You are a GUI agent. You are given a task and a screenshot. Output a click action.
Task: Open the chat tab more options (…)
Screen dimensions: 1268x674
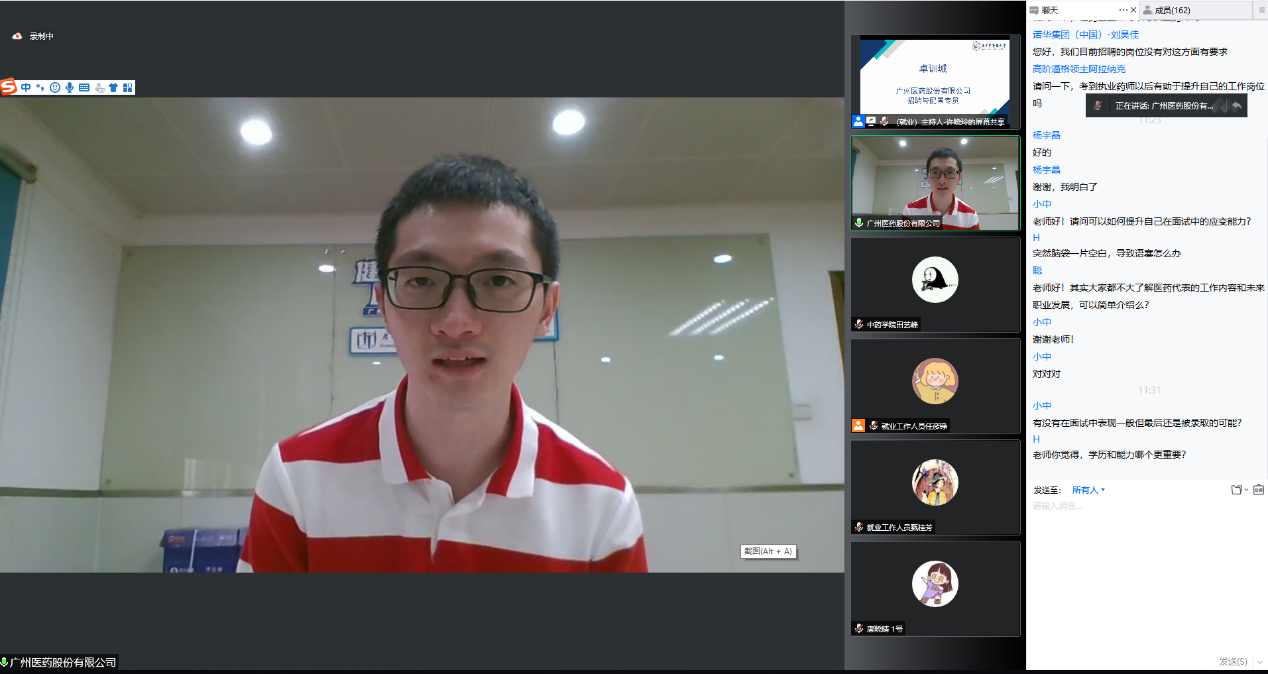pyautogui.click(x=1122, y=9)
